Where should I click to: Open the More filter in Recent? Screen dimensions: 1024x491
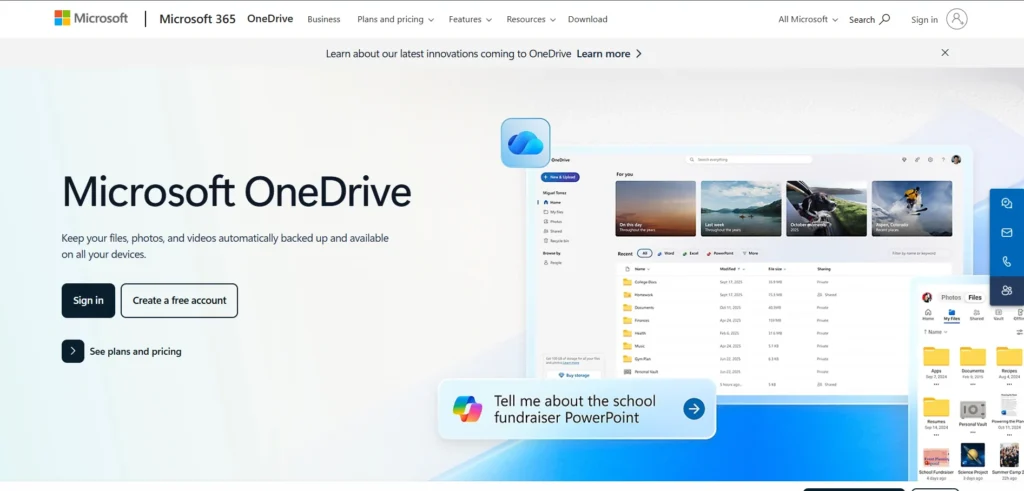[x=750, y=253]
